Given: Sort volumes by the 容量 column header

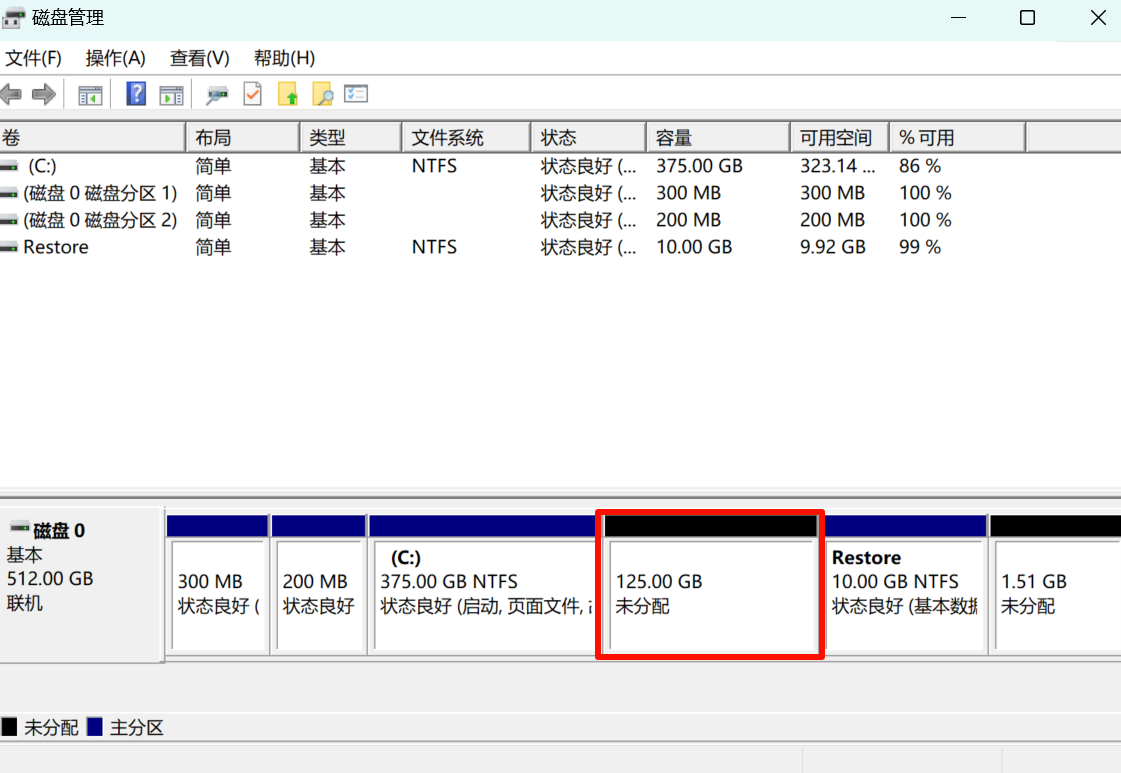Looking at the screenshot, I should click(717, 137).
